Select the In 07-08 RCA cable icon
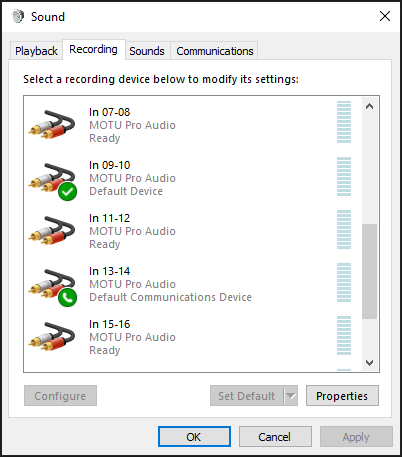Image resolution: width=402 pixels, height=457 pixels. click(52, 125)
